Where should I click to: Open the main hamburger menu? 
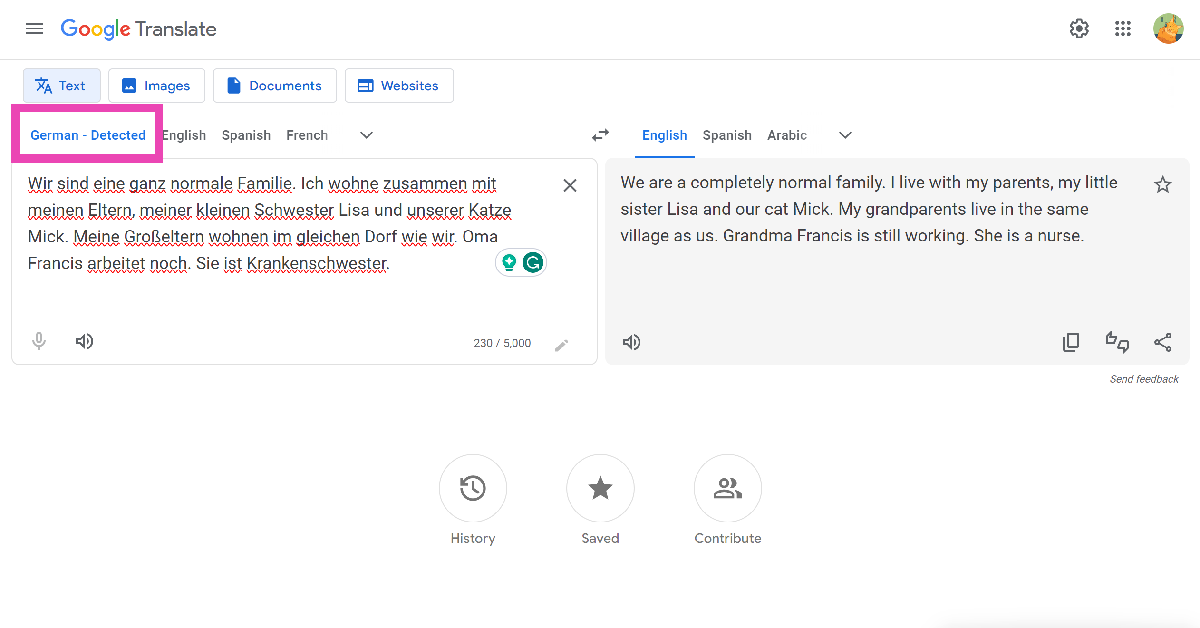pyautogui.click(x=34, y=29)
